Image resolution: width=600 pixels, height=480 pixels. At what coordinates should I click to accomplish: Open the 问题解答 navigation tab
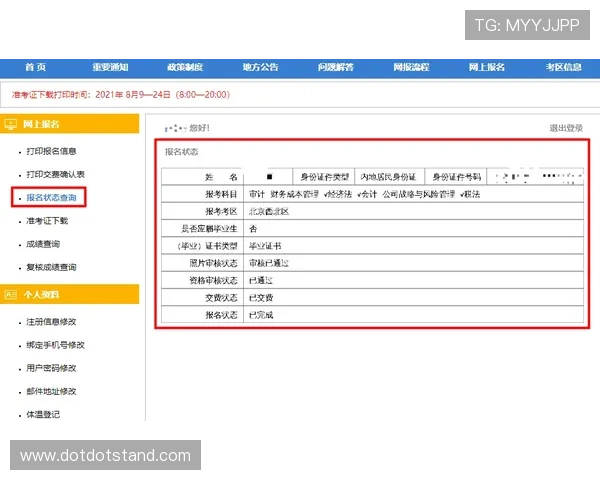(336, 67)
